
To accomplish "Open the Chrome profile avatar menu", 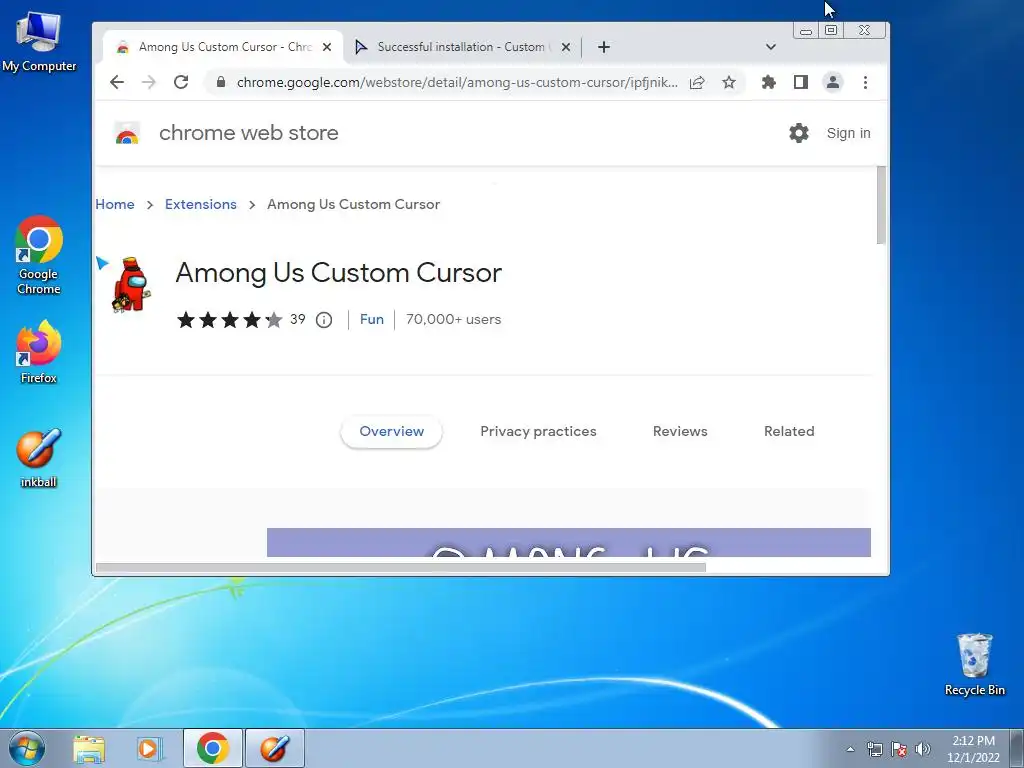I will coord(833,82).
